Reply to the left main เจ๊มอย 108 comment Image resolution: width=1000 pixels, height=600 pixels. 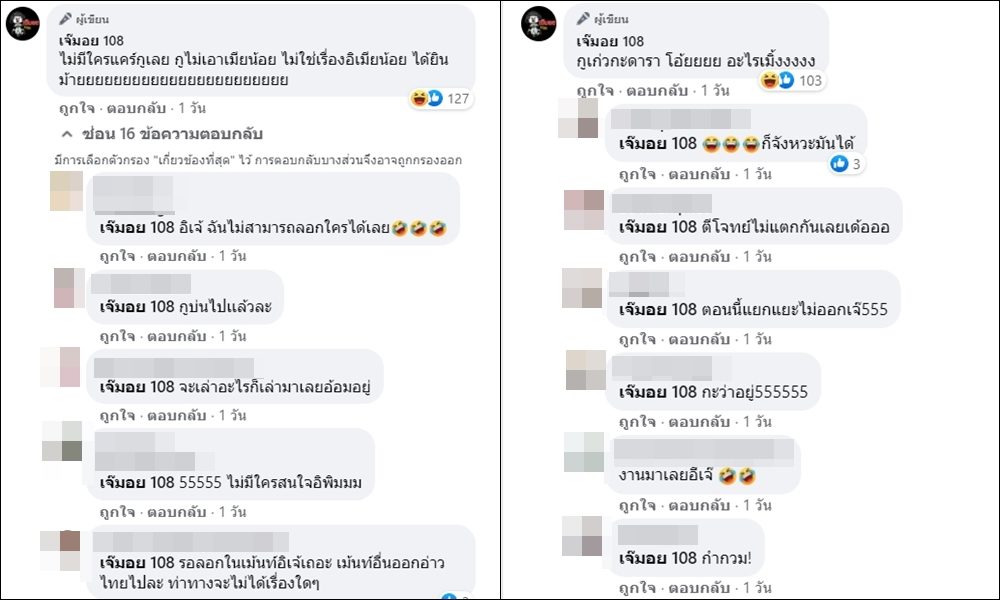[136, 108]
